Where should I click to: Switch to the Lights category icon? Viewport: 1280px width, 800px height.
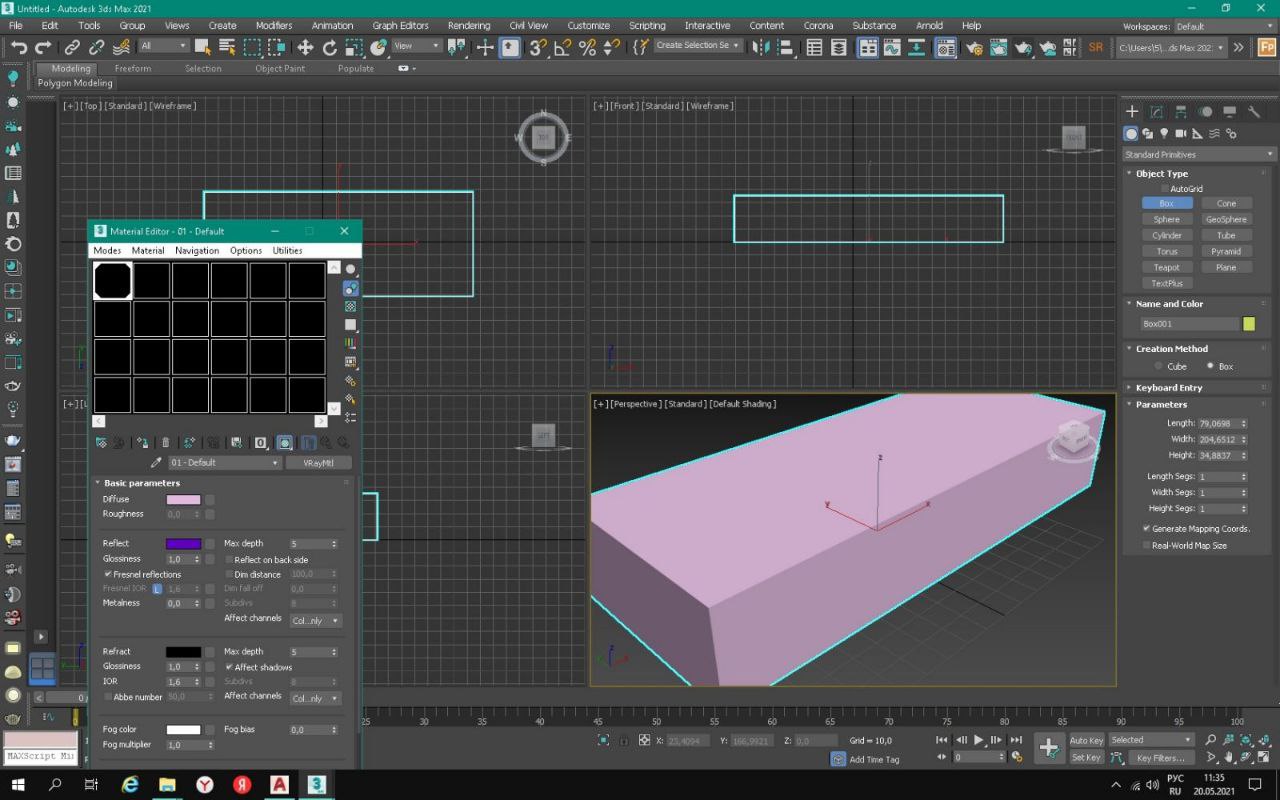tap(1164, 133)
